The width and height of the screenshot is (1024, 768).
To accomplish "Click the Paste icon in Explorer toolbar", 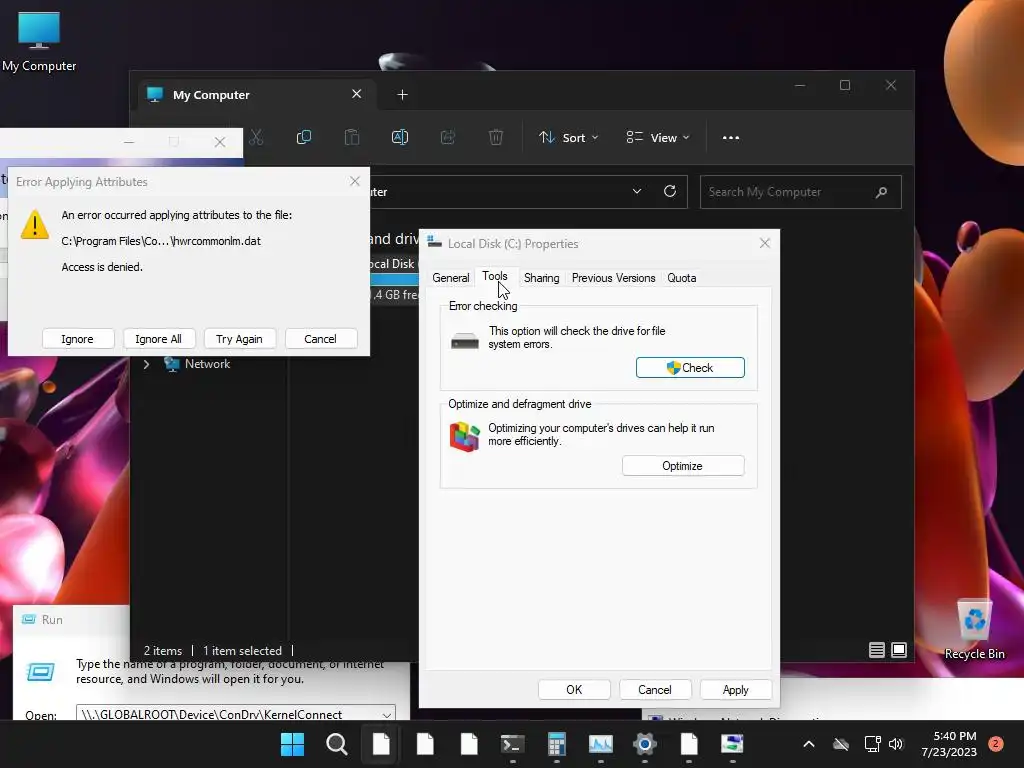I will click(x=352, y=137).
